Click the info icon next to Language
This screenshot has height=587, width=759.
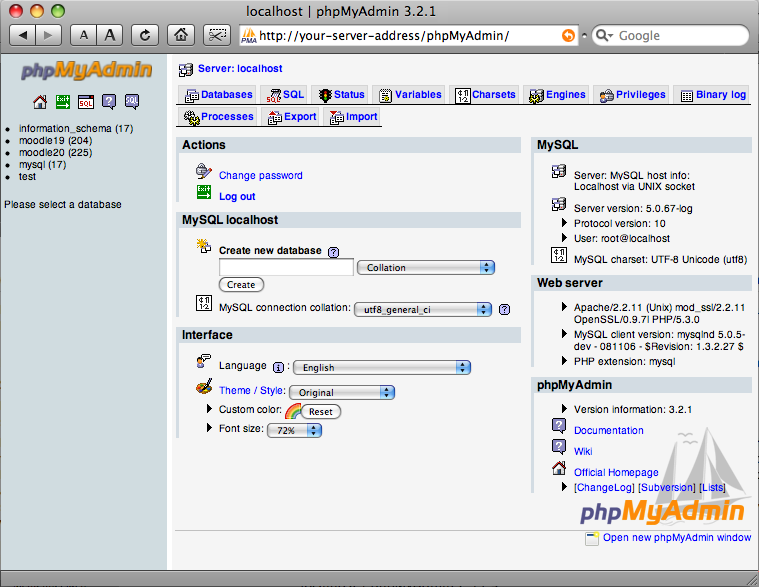[x=278, y=367]
